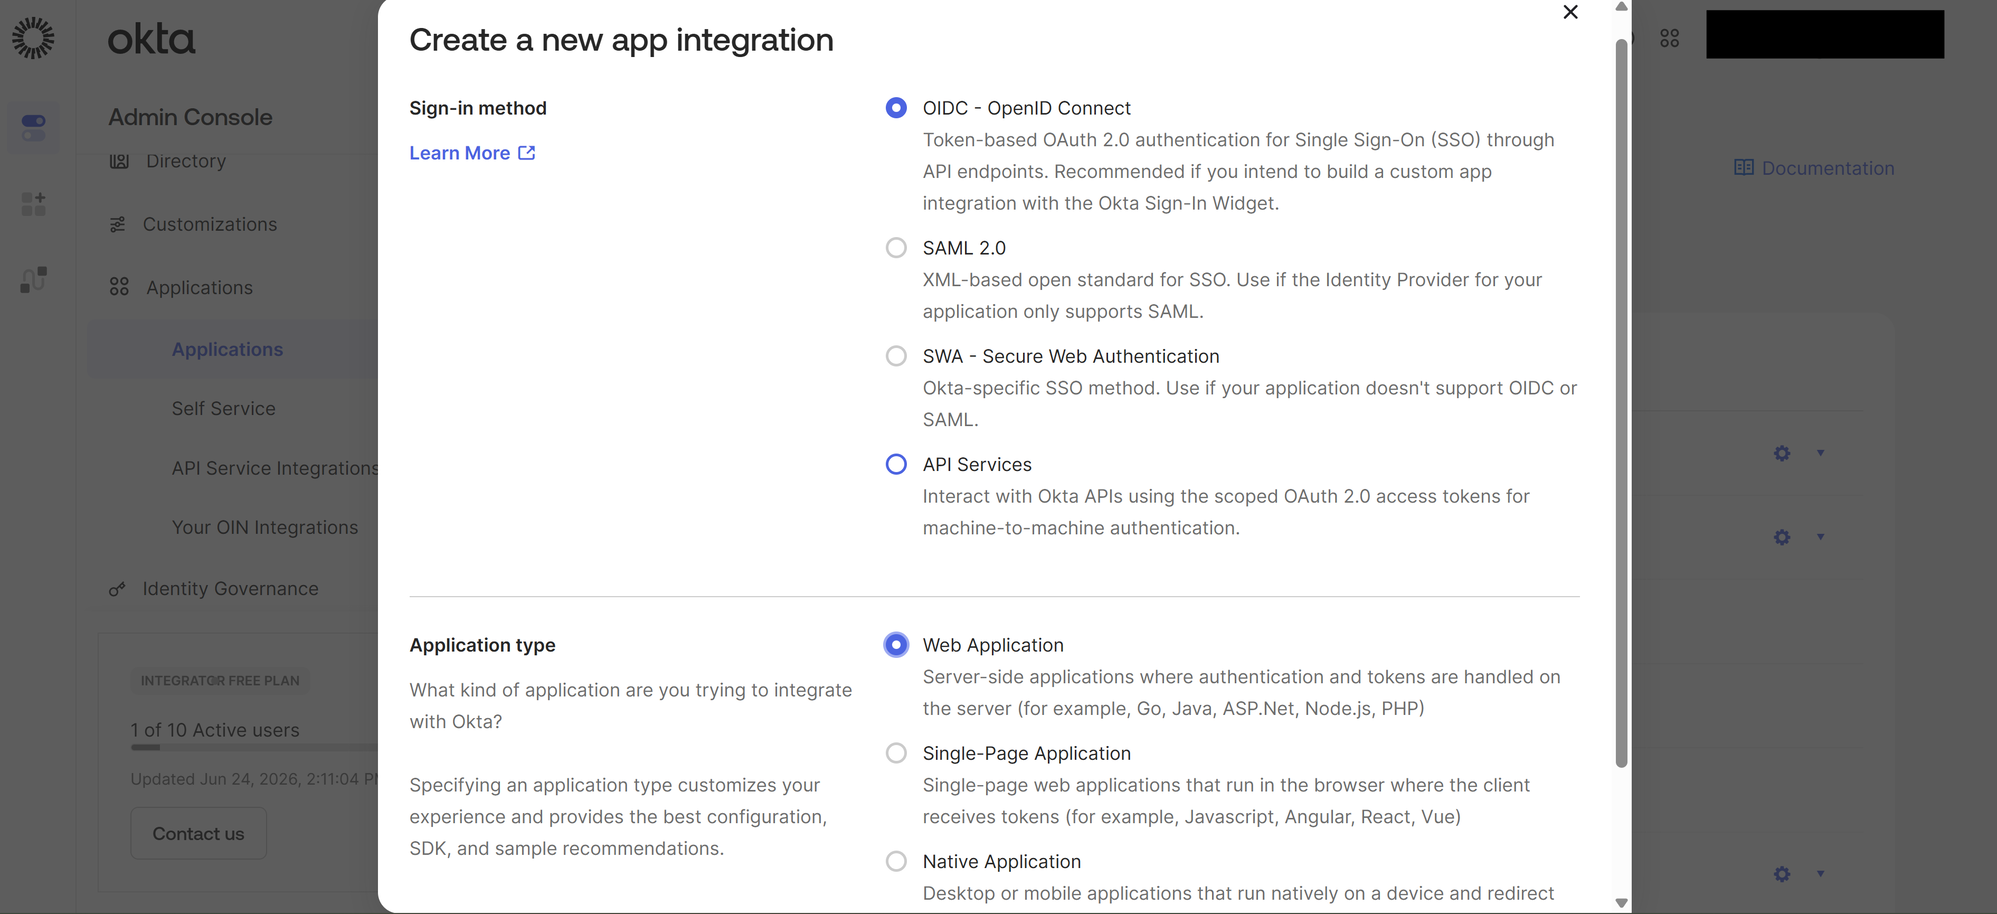
Task: Click the okta wordmark logo
Action: tap(151, 39)
